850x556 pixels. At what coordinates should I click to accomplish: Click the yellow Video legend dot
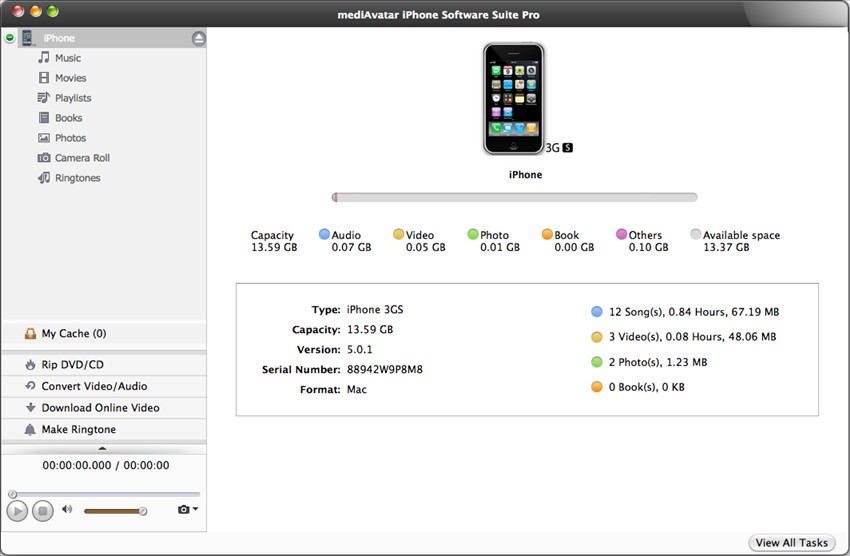pyautogui.click(x=398, y=234)
